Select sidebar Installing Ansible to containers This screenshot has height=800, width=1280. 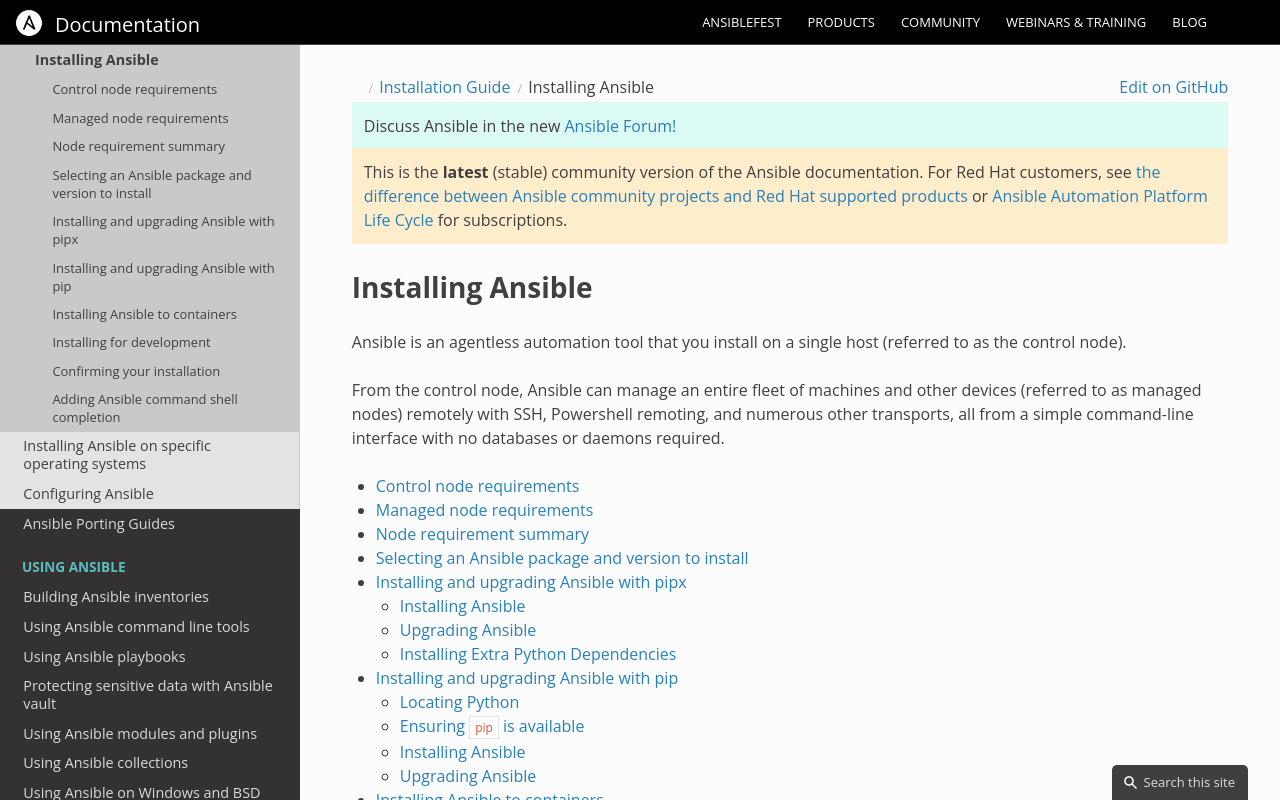click(144, 314)
